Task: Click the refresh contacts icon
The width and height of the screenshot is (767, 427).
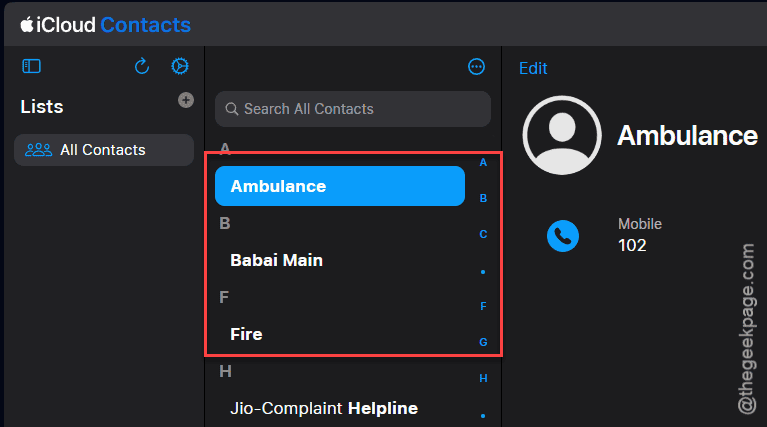Action: click(142, 66)
